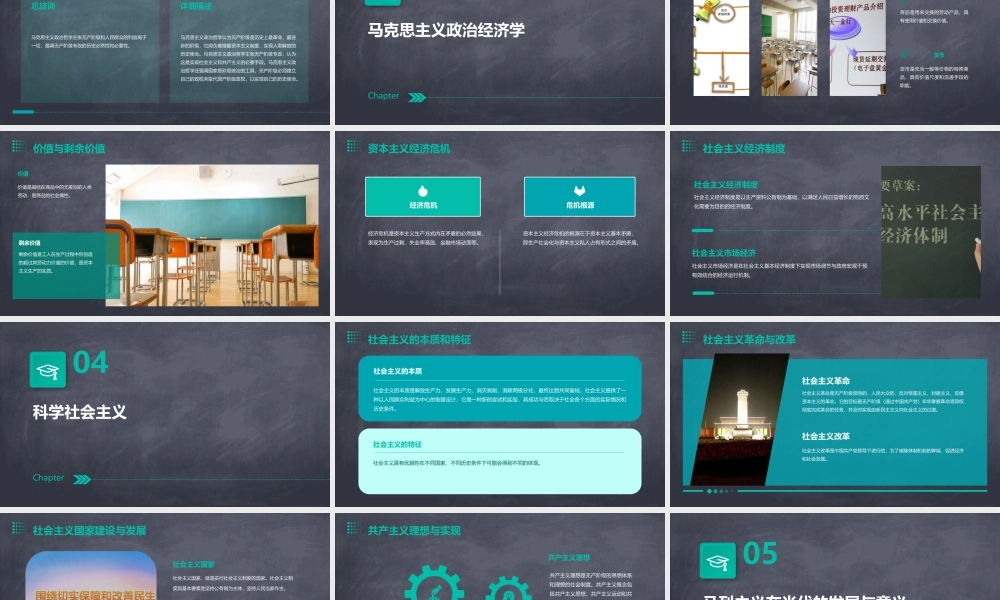Click the 社会主义市场经济 subheading
The image size is (1000, 600).
coord(724,253)
